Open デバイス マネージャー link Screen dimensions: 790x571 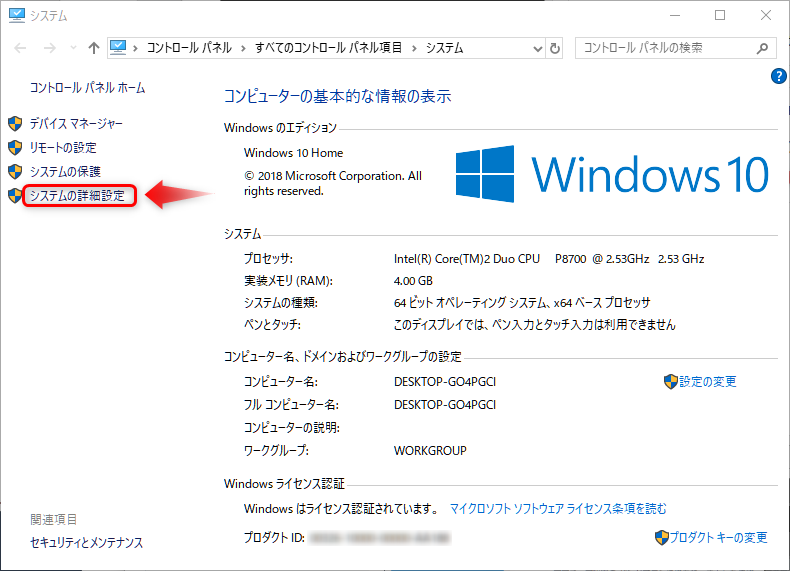tap(76, 123)
